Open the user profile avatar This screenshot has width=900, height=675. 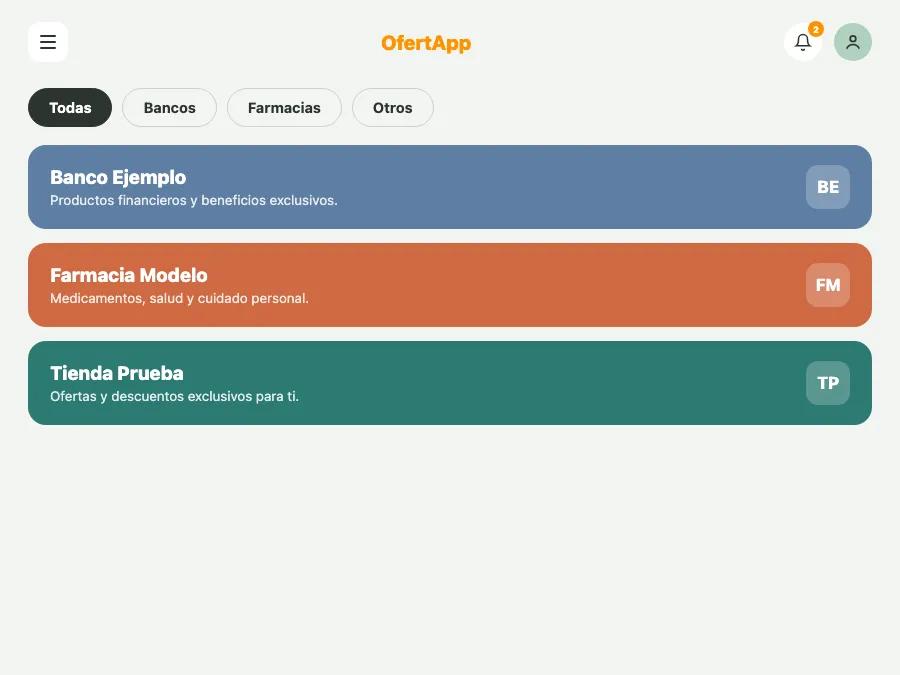pos(852,42)
